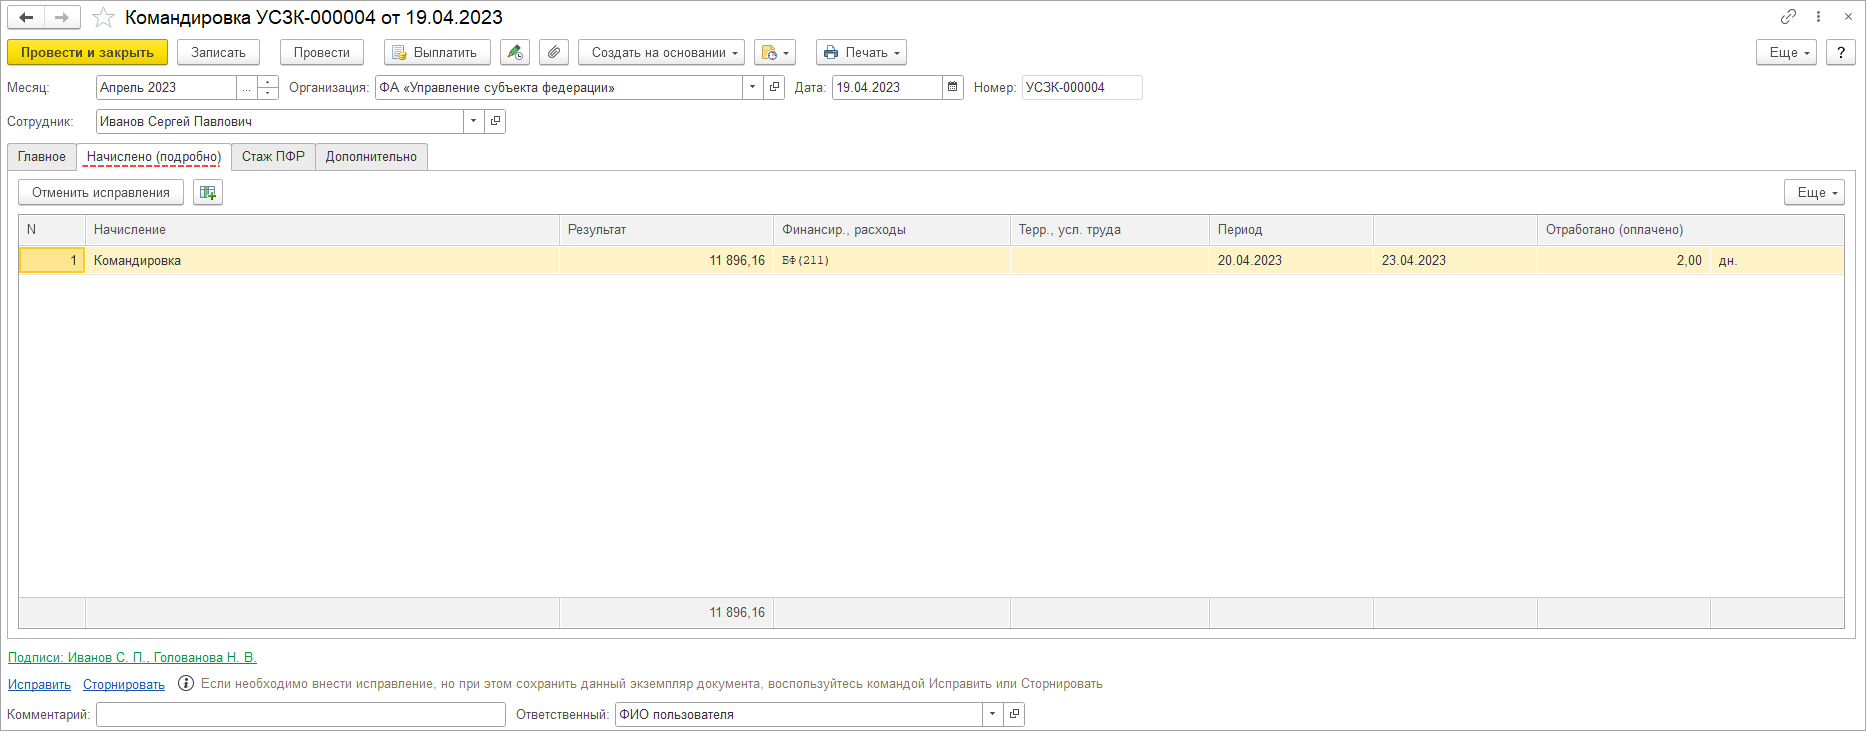Click the Записать button
Screen dimensions: 1866x731
[x=218, y=52]
